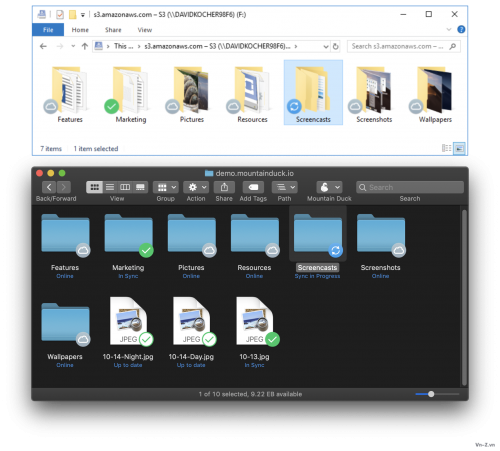
Task: Expand the Explorer address bar history dropdown
Action: pyautogui.click(x=326, y=47)
